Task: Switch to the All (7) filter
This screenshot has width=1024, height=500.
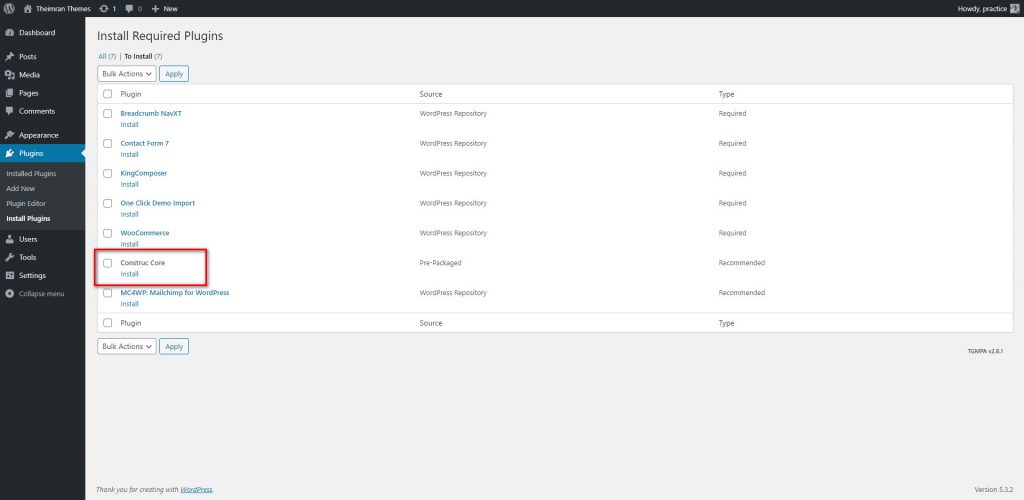Action: tap(107, 57)
